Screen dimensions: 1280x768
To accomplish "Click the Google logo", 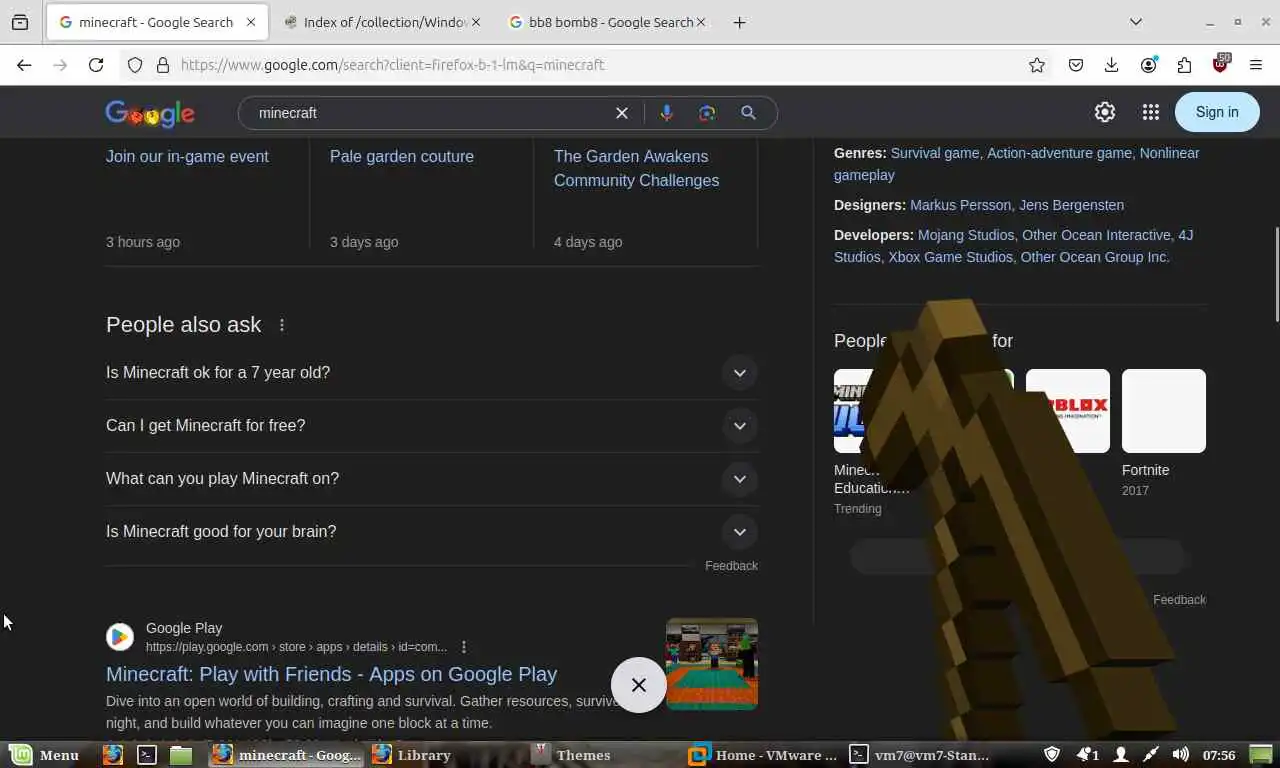I will pos(150,113).
